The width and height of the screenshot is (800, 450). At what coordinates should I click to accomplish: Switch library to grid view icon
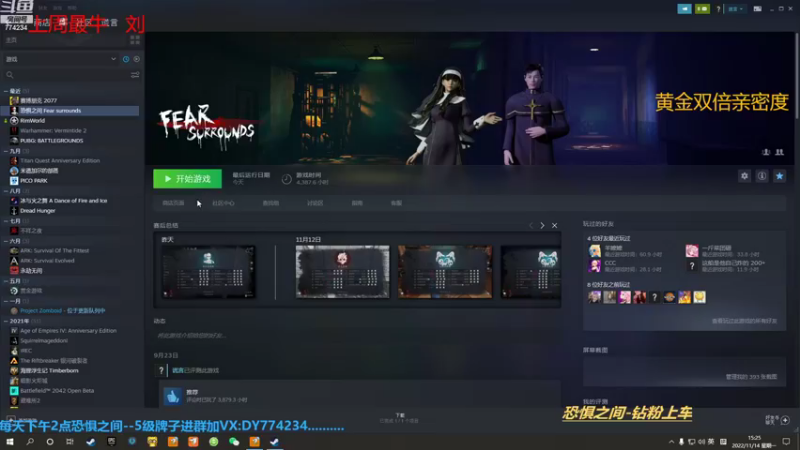point(135,40)
